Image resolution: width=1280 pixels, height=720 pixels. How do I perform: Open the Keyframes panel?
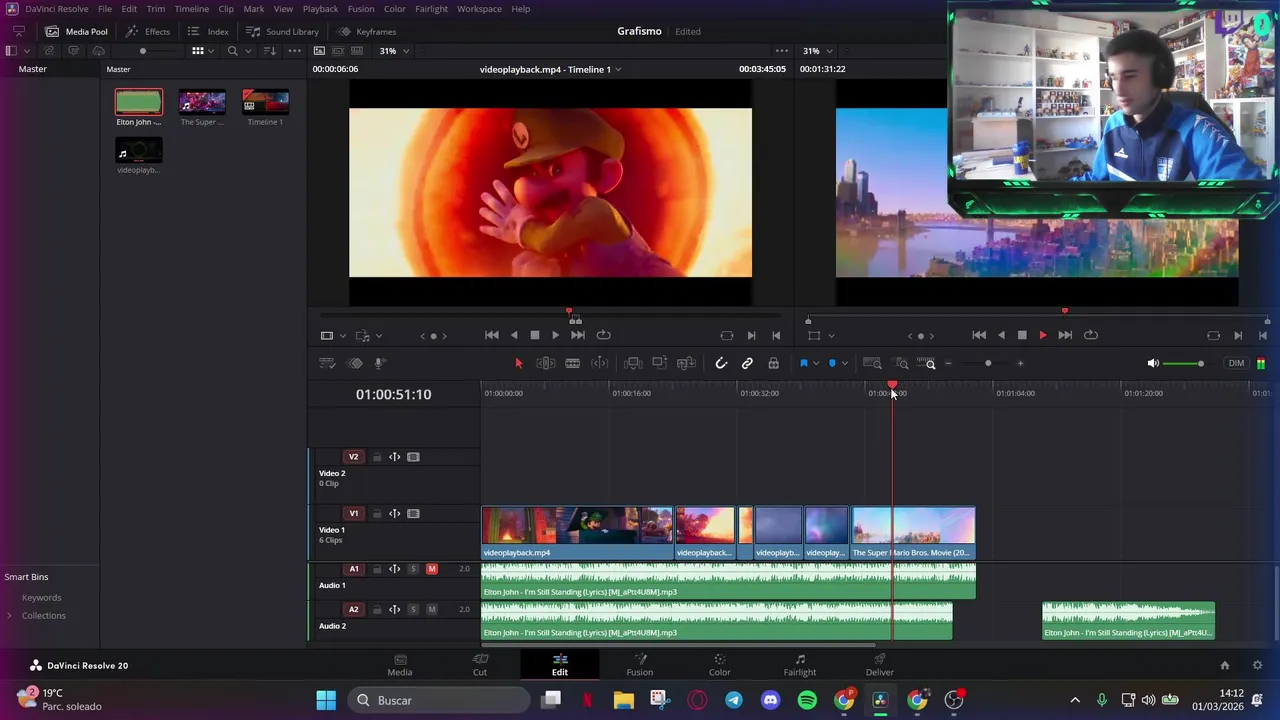[367, 31]
